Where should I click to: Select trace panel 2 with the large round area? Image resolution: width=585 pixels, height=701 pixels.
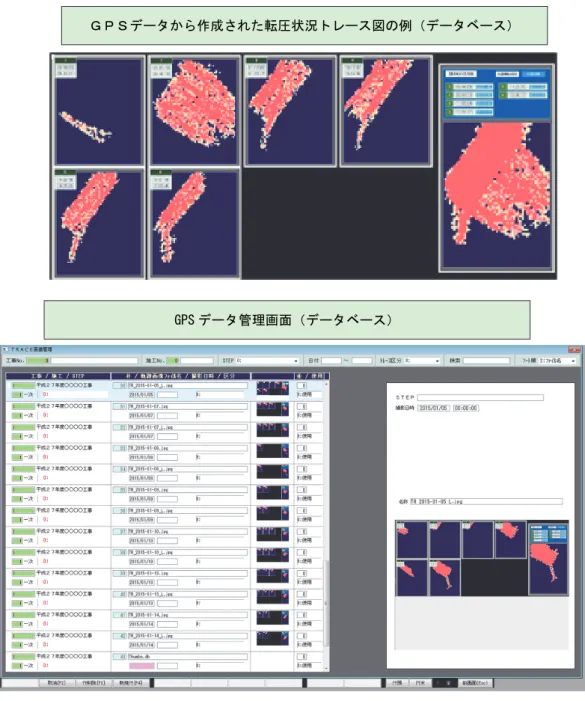tap(194, 110)
